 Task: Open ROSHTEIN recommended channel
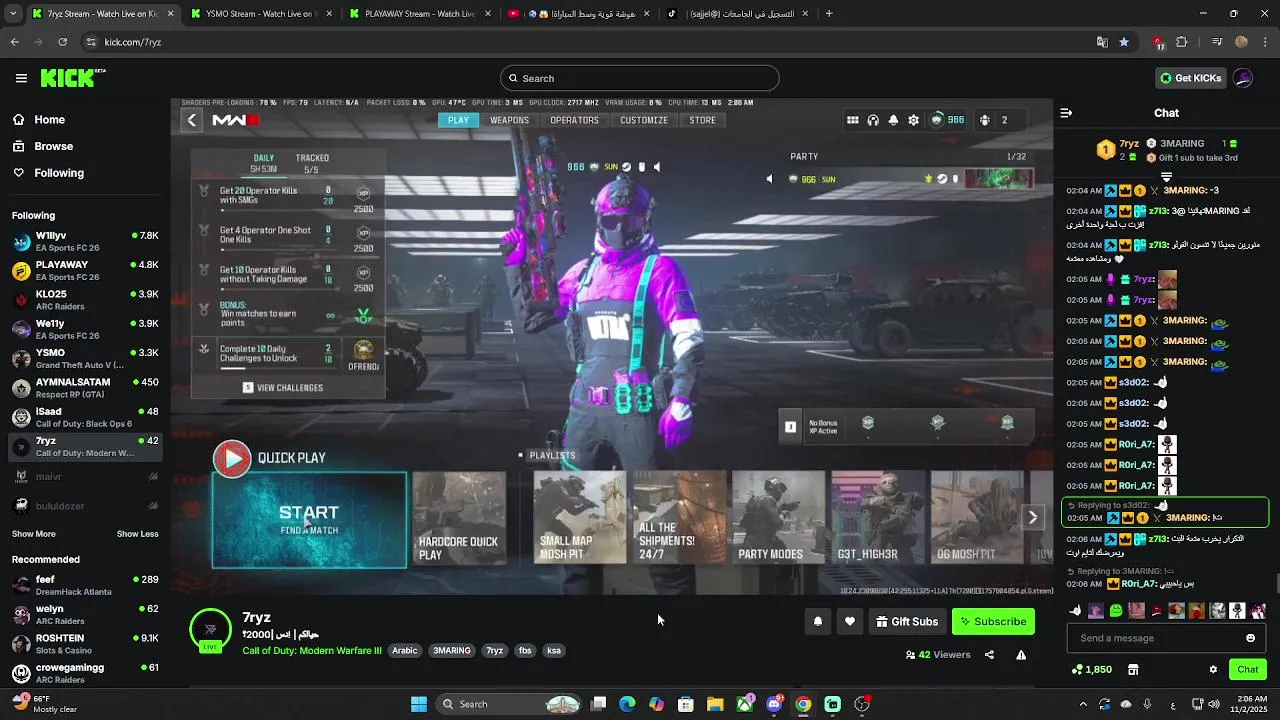click(85, 643)
